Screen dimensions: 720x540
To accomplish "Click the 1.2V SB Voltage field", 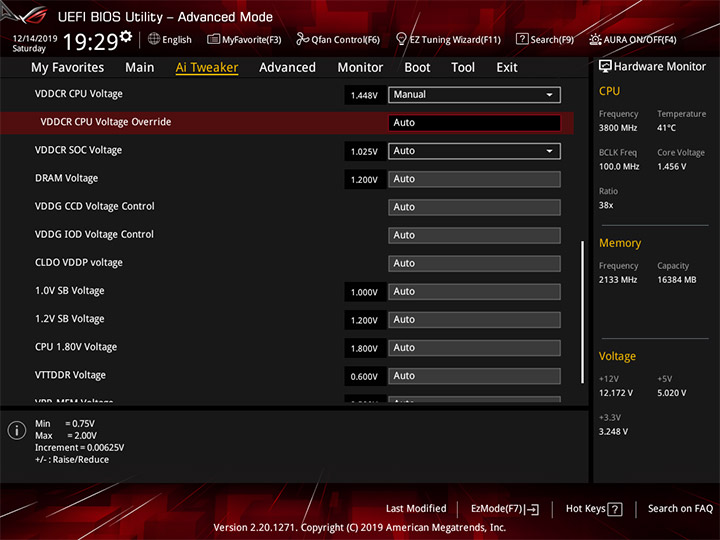I will pos(474,320).
